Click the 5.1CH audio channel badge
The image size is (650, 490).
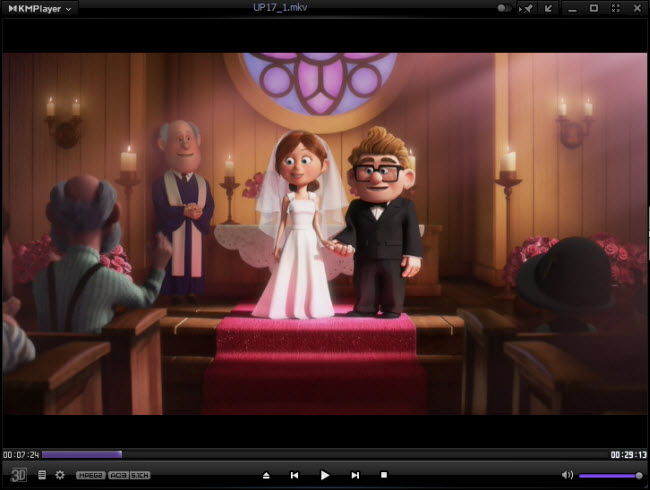coord(140,475)
